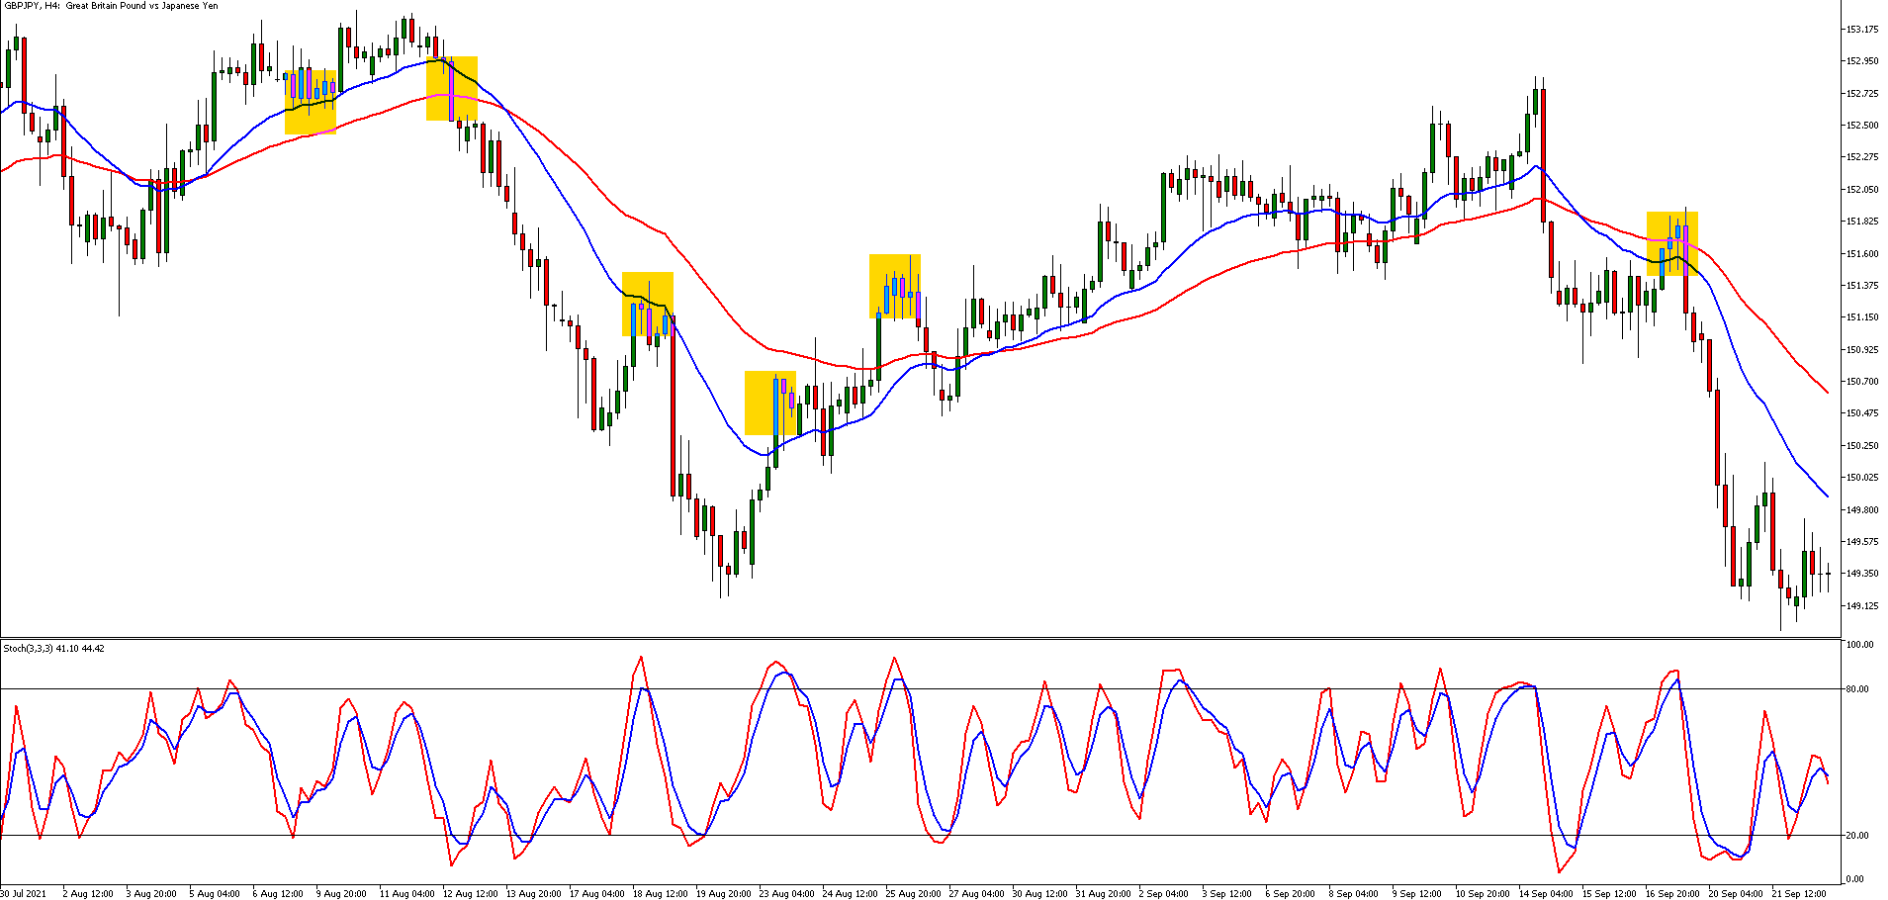1888x900 pixels.
Task: Select the 151.375 price axis label
Action: tap(1862, 285)
